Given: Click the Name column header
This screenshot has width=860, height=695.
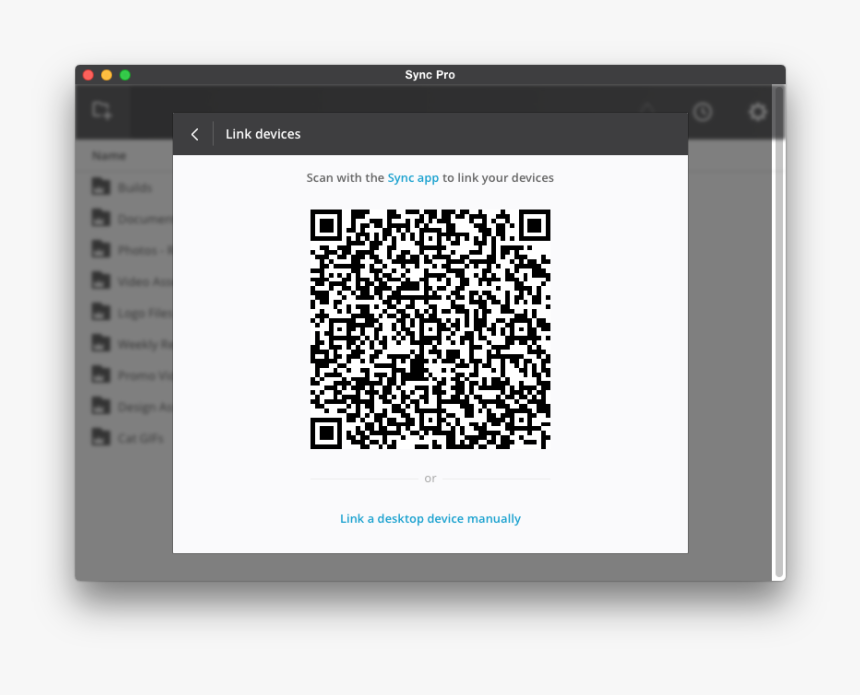Looking at the screenshot, I should [x=109, y=156].
